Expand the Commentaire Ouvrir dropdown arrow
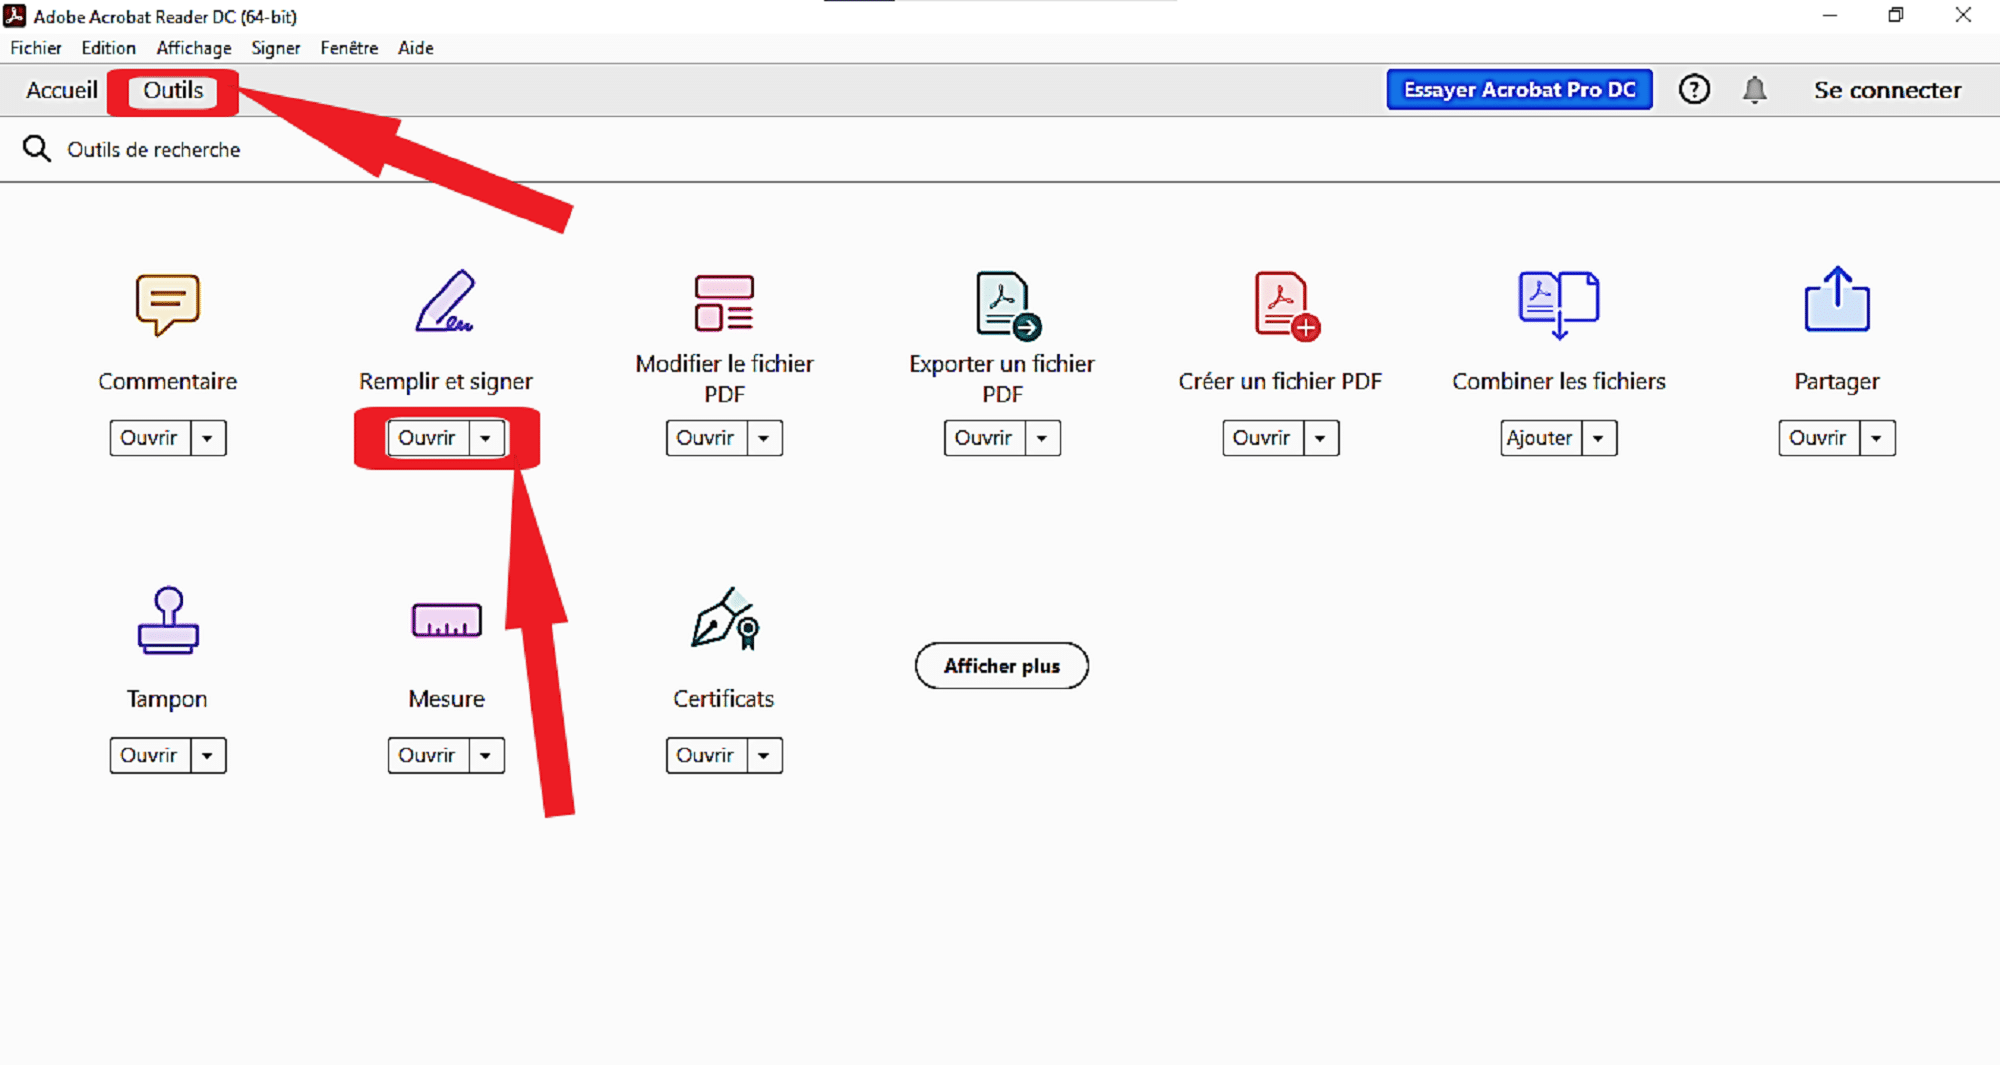 (208, 438)
